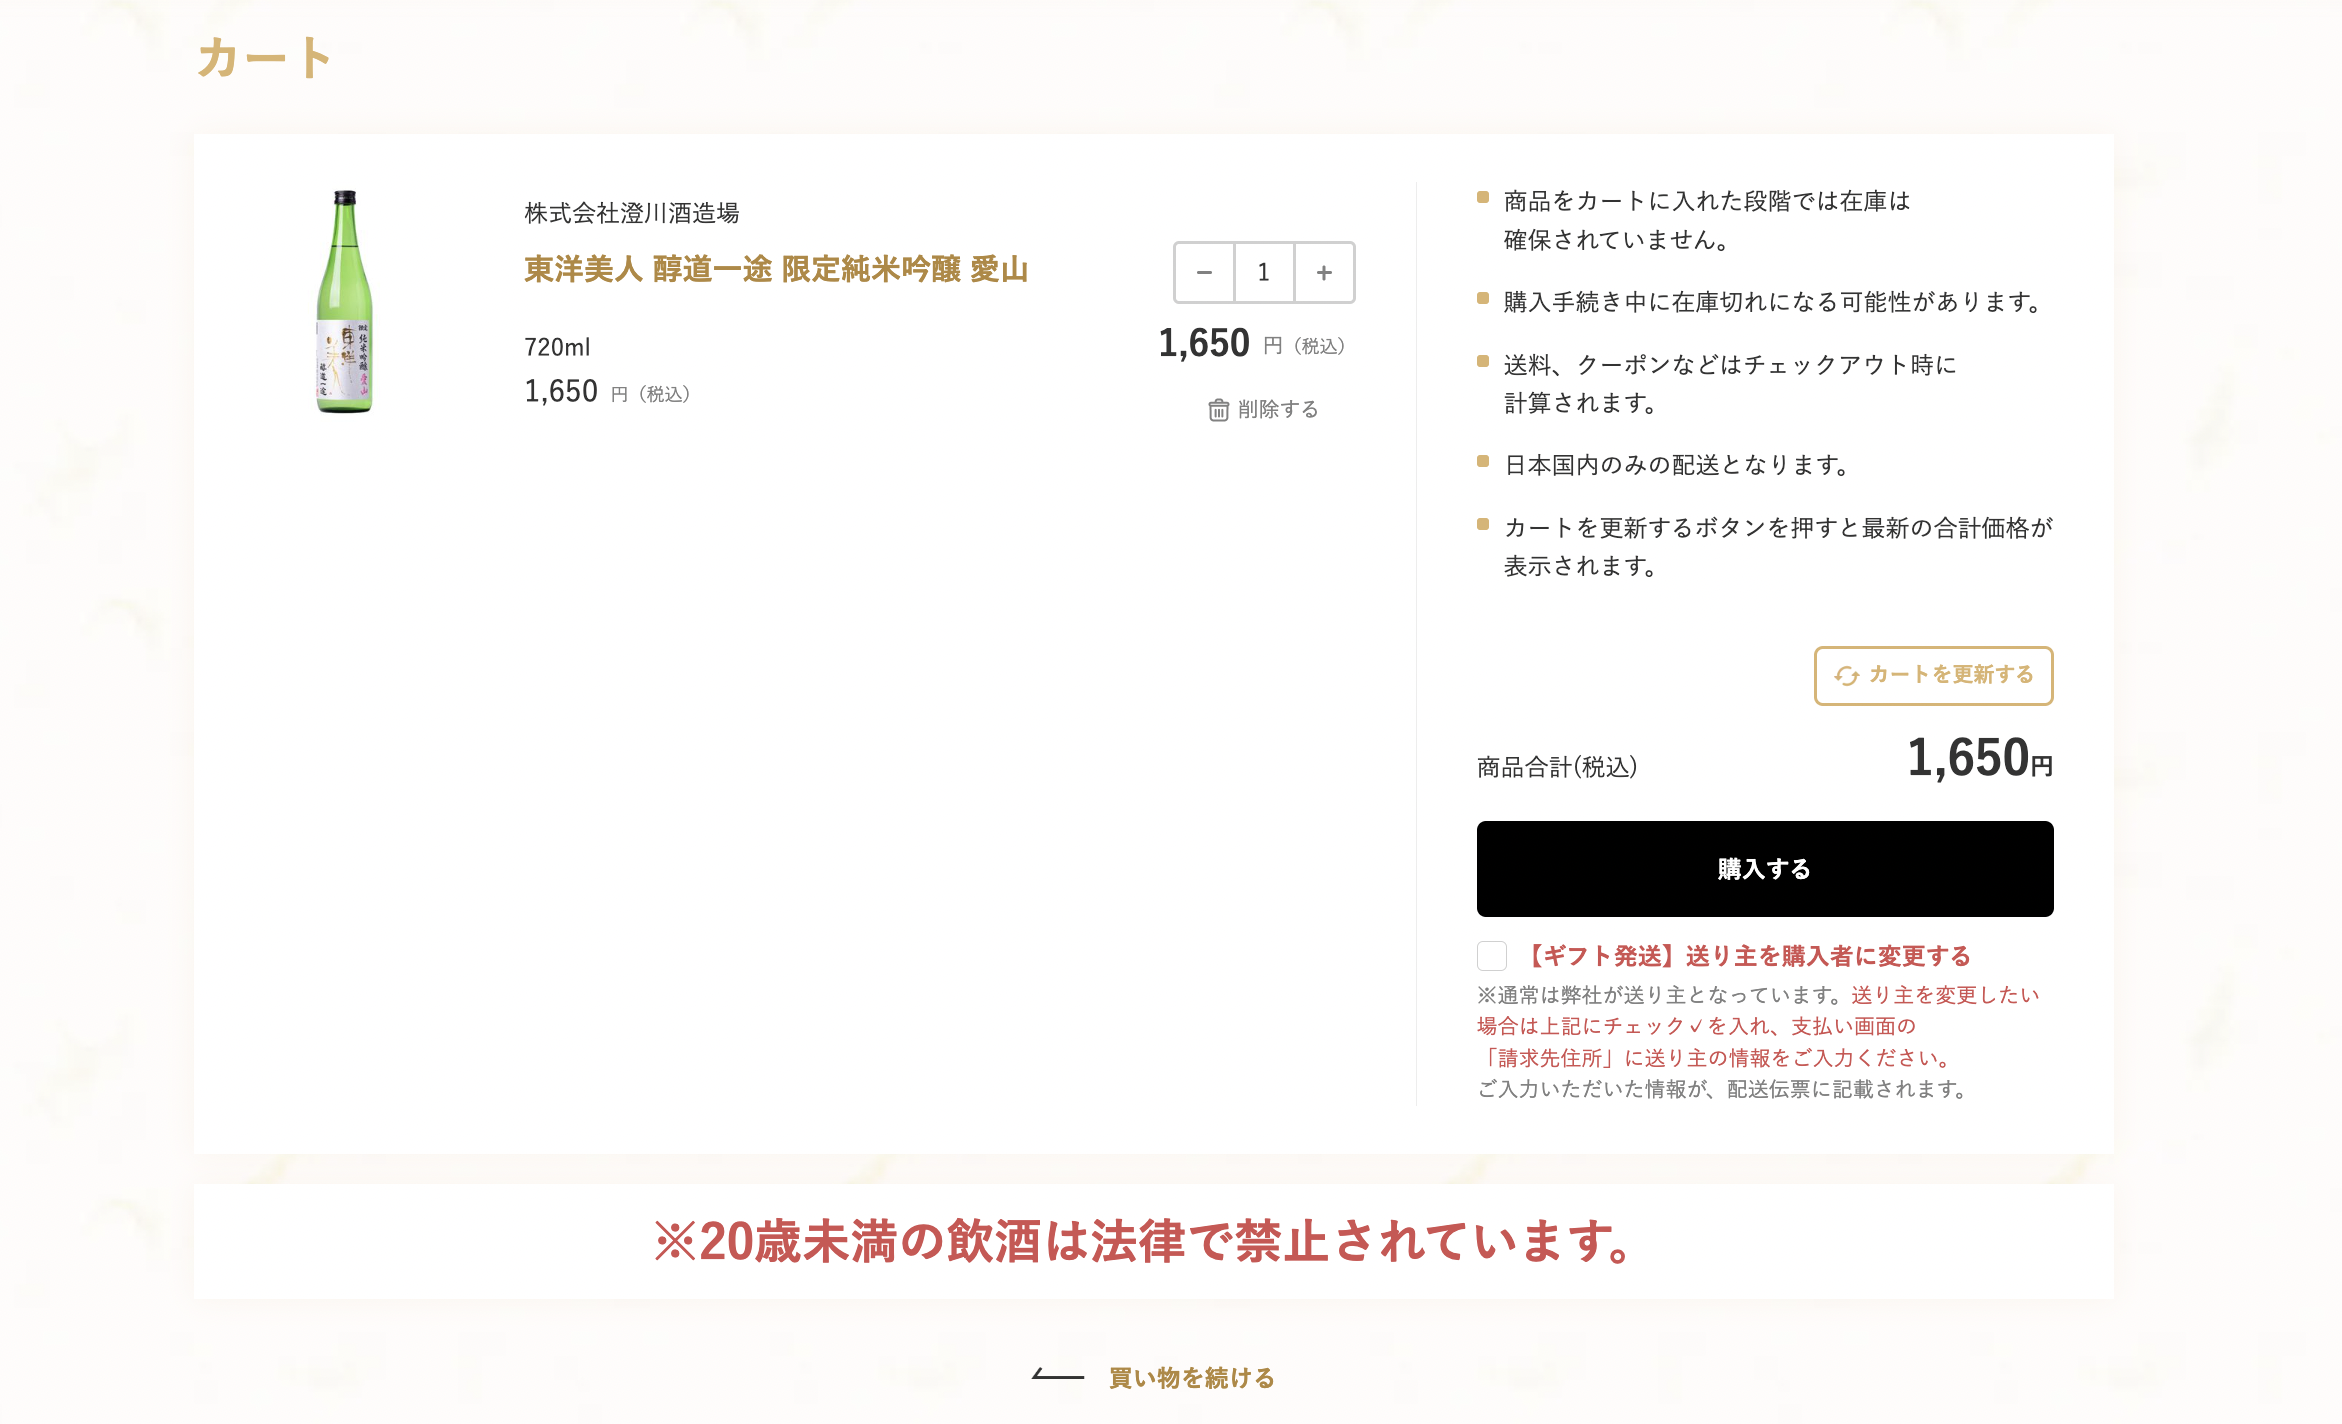Click the 20歳未満の飲酒は法律で禁止 warning text
The width and height of the screenshot is (2342, 1424).
point(1146,1241)
